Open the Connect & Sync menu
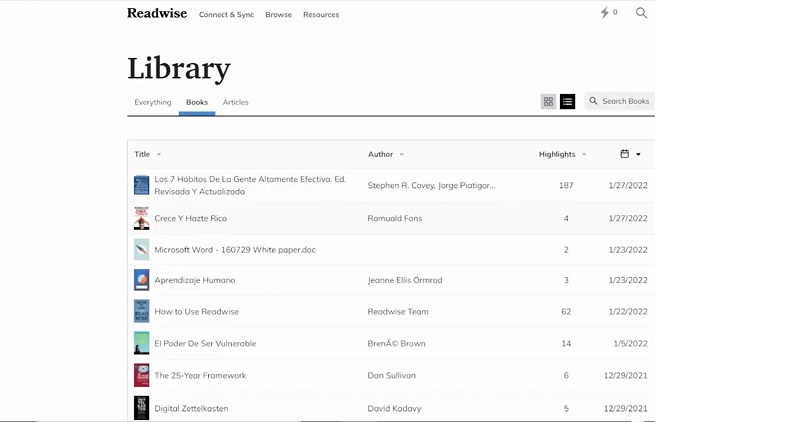 (x=227, y=15)
